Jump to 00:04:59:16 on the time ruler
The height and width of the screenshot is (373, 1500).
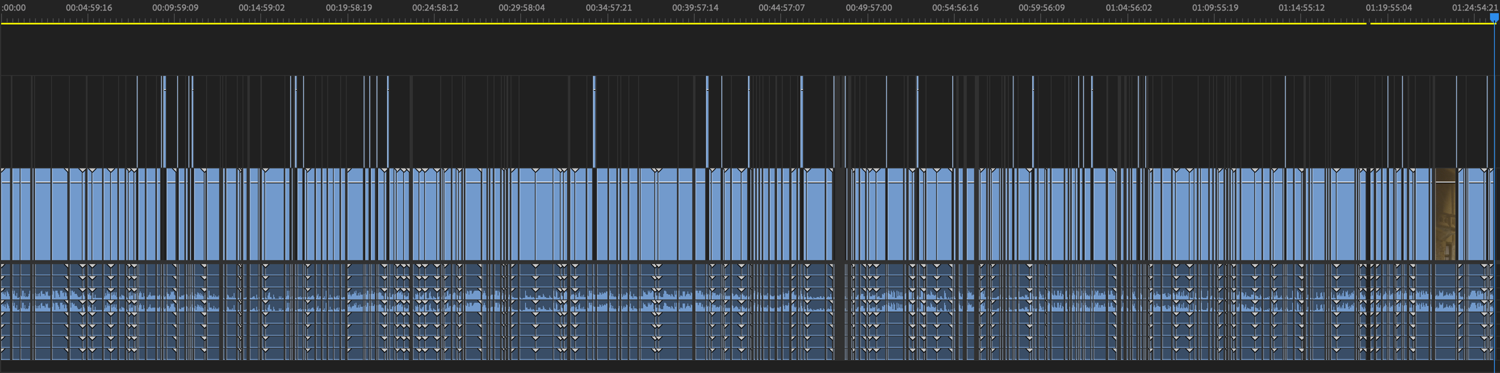(x=89, y=7)
